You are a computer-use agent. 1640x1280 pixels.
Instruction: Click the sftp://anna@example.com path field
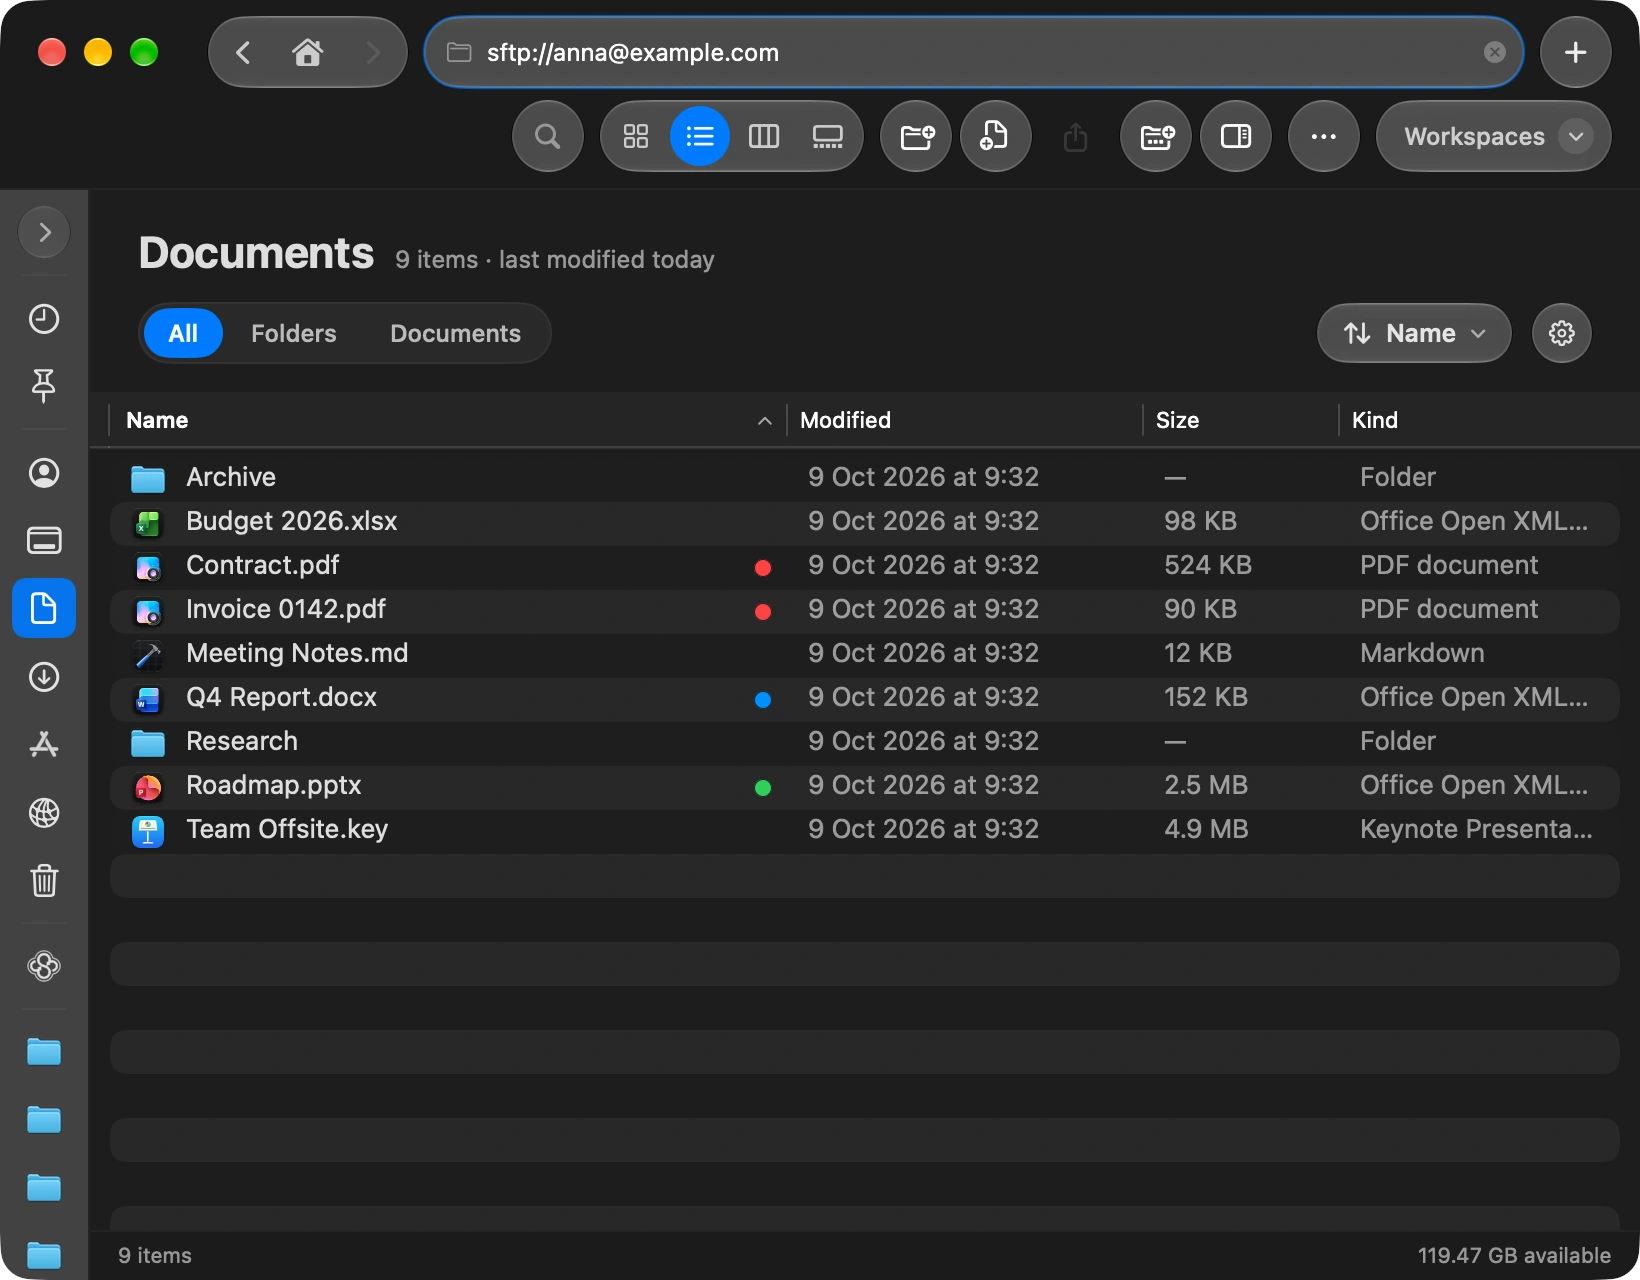(x=973, y=52)
